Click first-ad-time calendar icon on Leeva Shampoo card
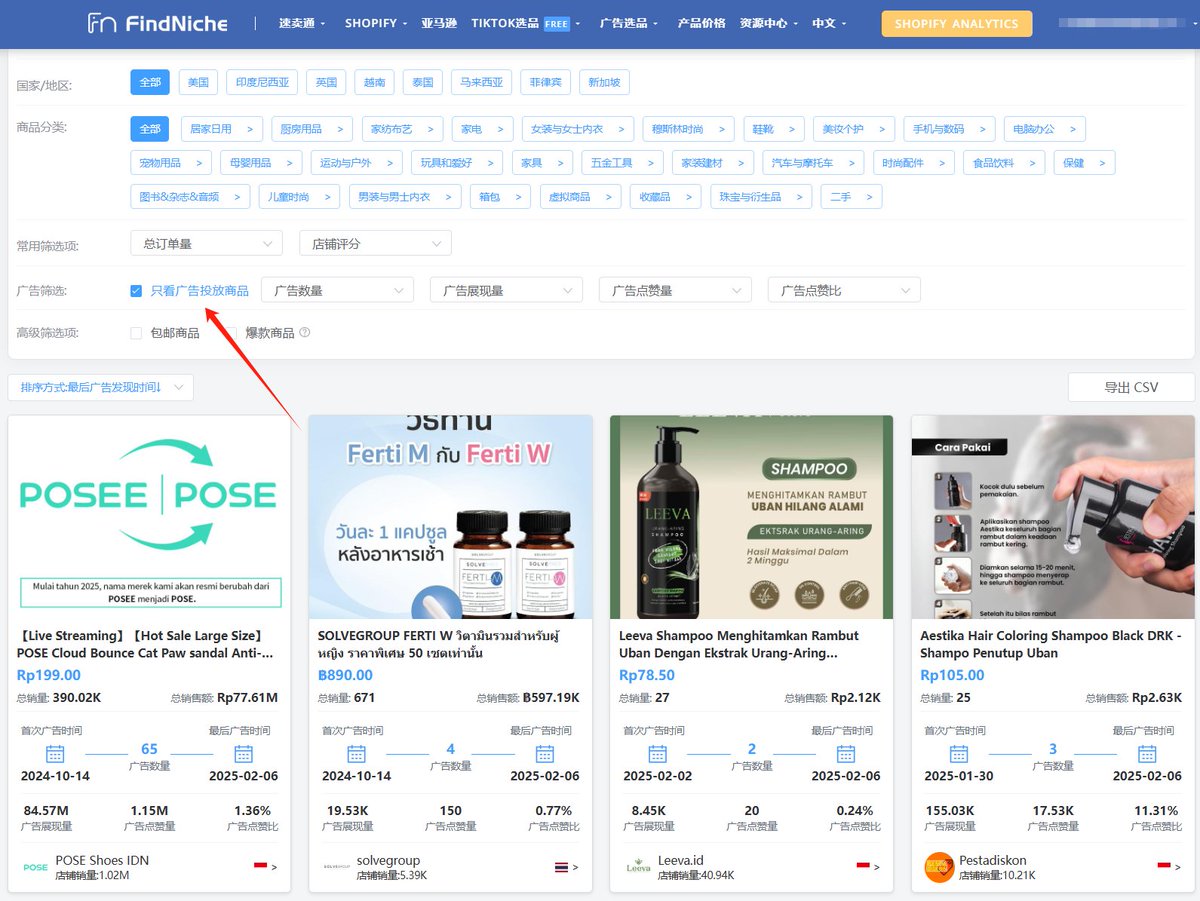Viewport: 1200px width, 901px height. coord(657,753)
